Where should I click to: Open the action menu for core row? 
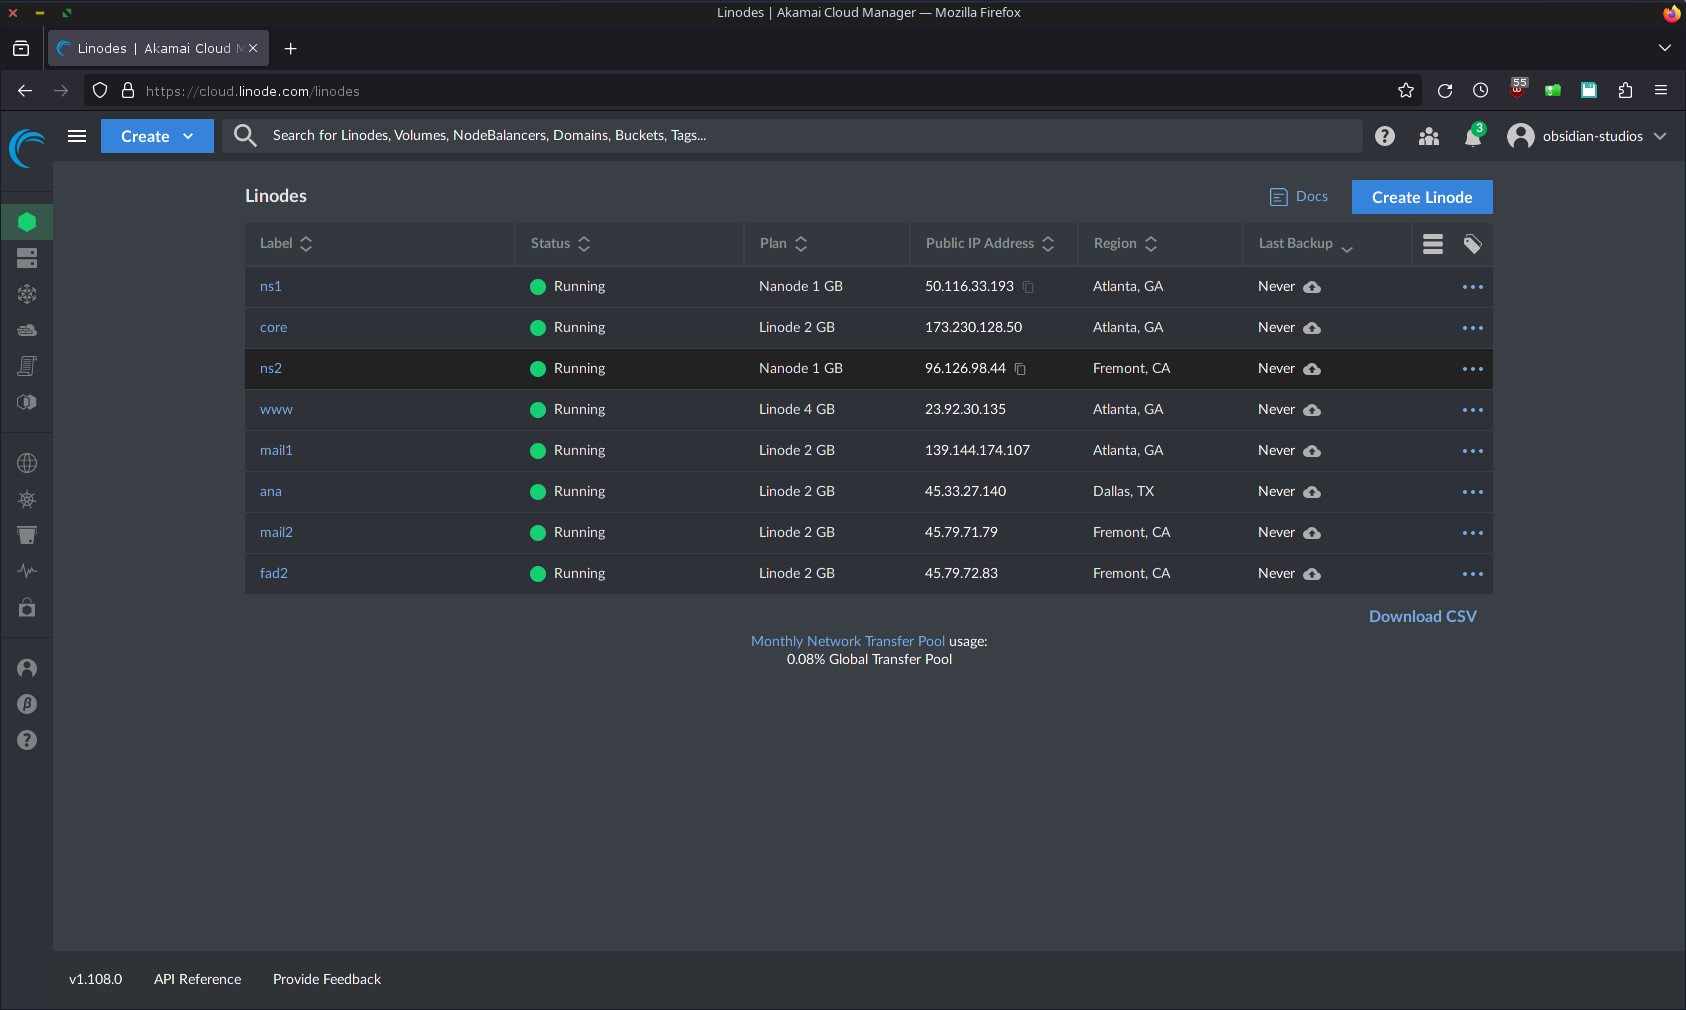(1473, 328)
